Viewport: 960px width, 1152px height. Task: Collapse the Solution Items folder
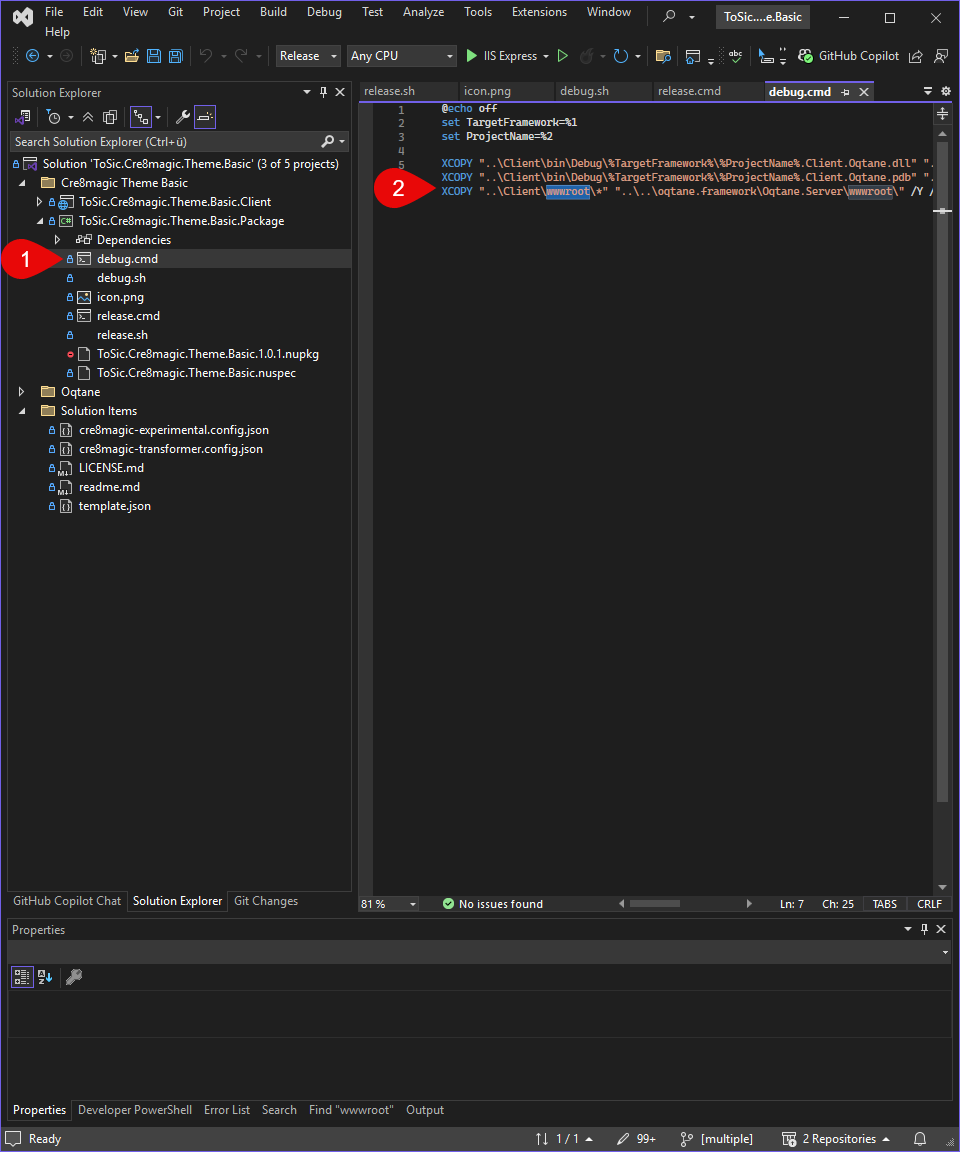[x=21, y=411]
